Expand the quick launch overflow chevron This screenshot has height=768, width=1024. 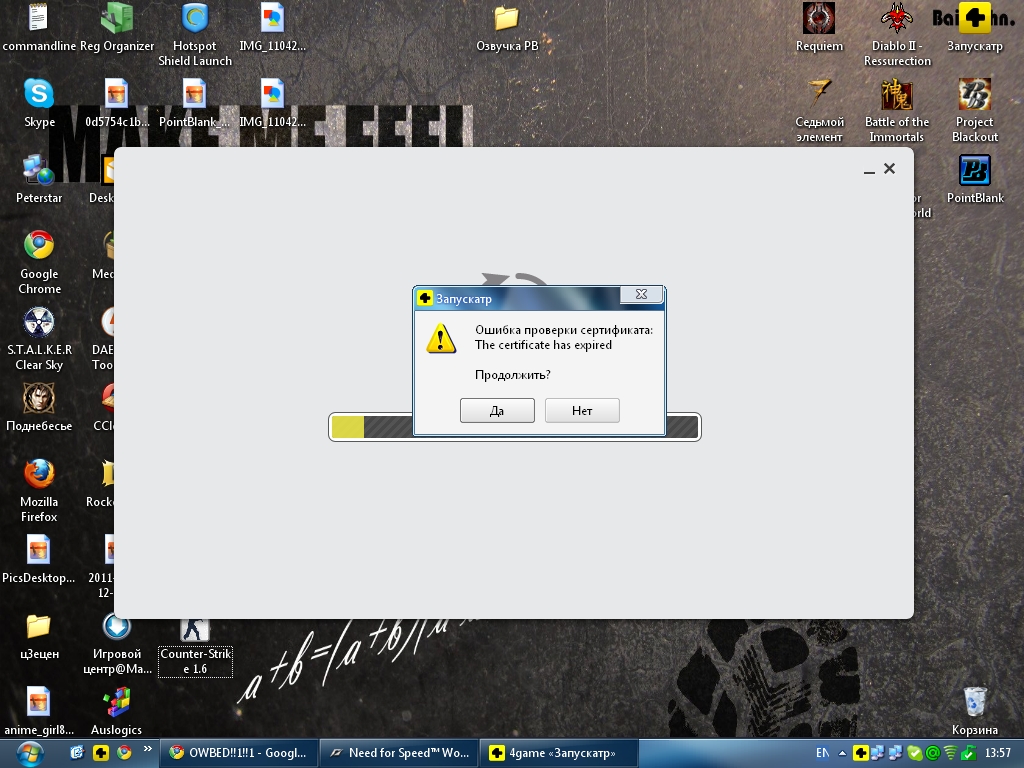(148, 748)
